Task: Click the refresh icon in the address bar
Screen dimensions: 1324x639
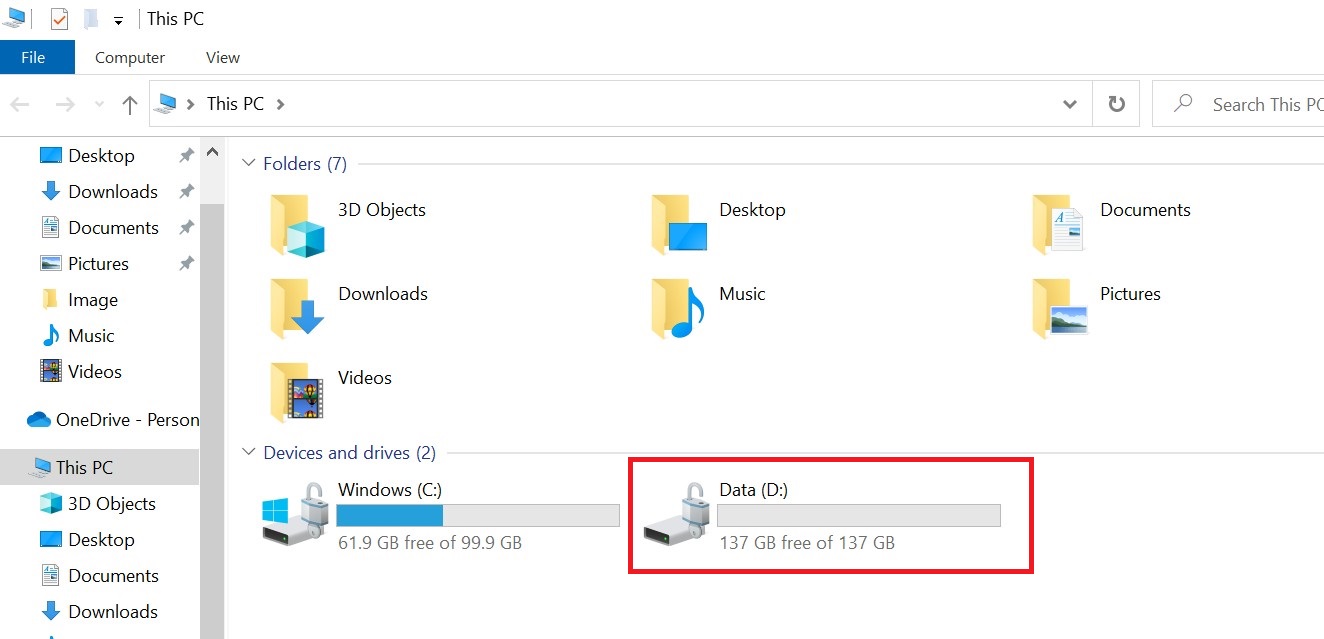Action: pyautogui.click(x=1115, y=103)
